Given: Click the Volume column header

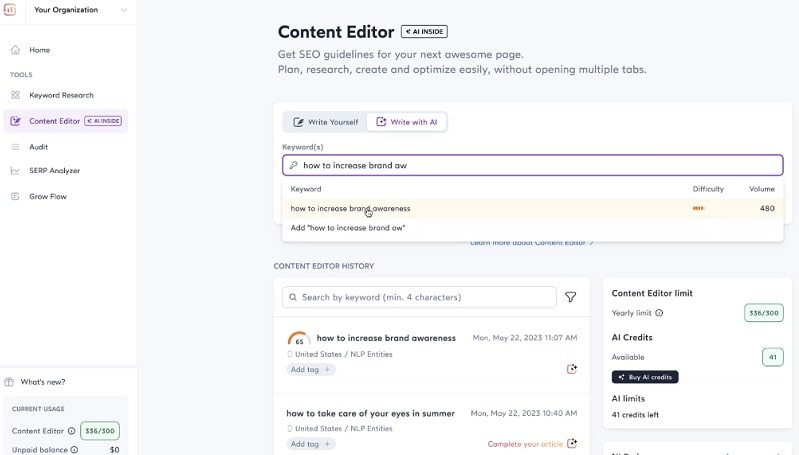Looking at the screenshot, I should 762,189.
